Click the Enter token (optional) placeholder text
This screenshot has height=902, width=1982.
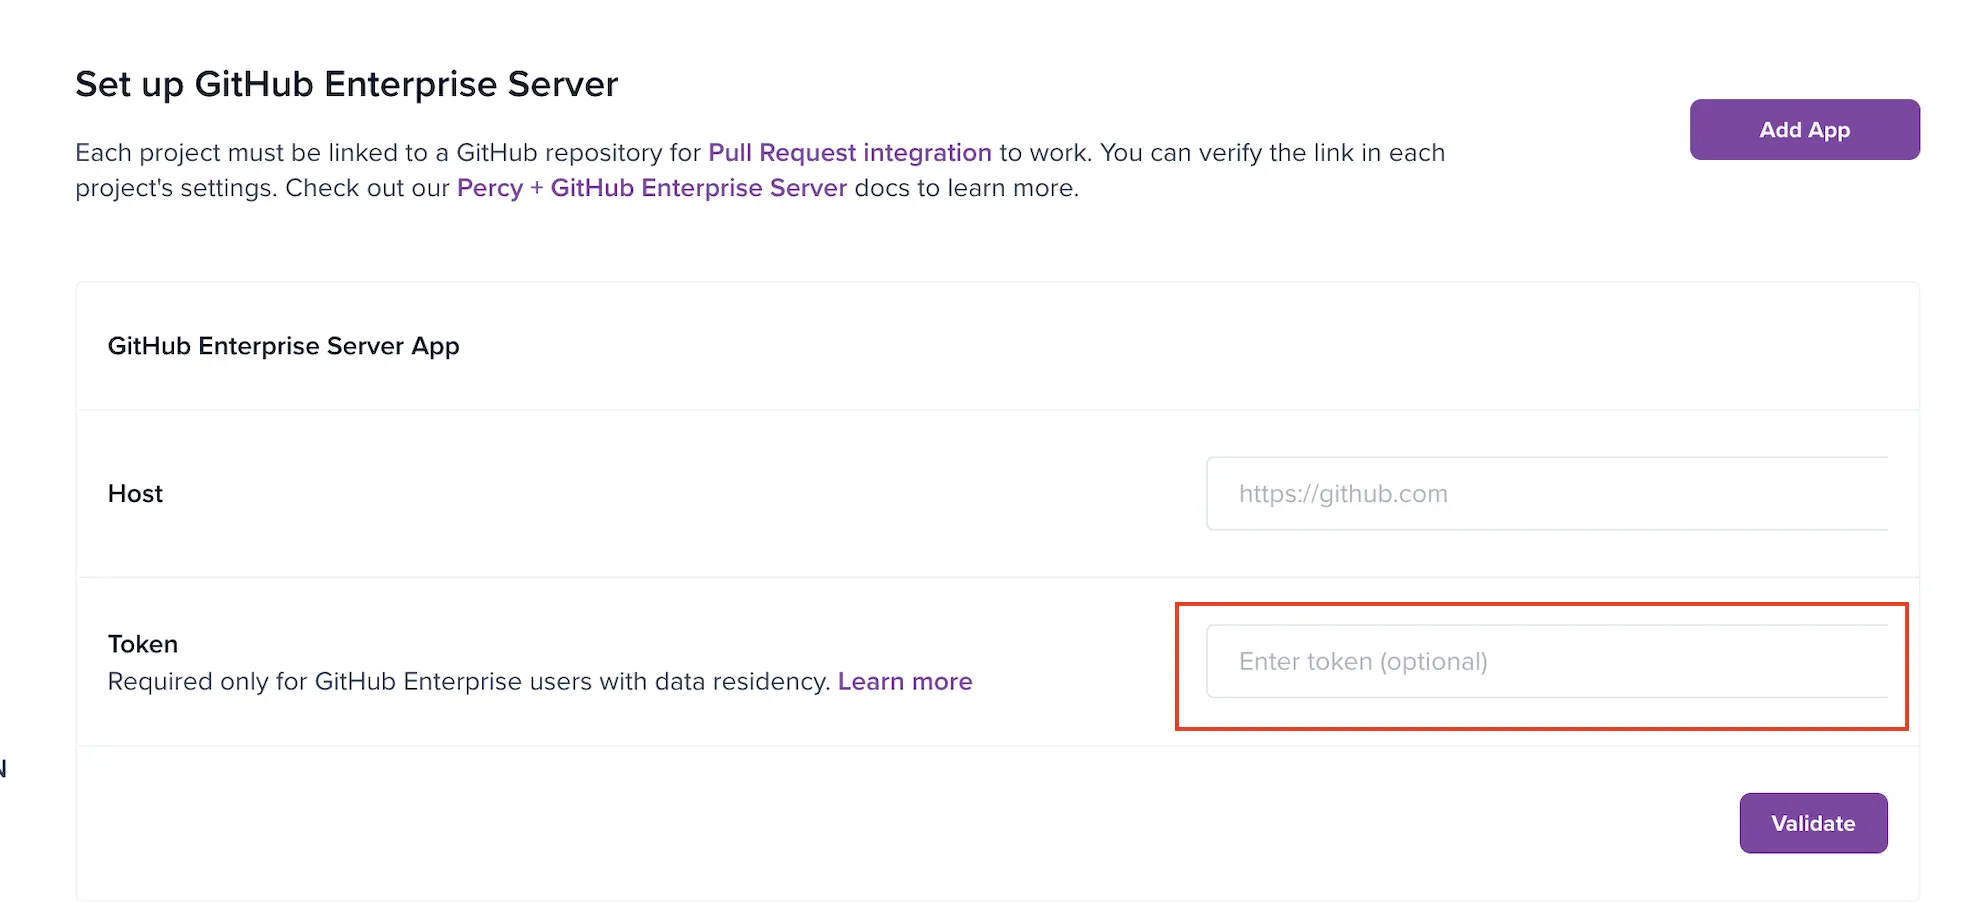point(1362,662)
